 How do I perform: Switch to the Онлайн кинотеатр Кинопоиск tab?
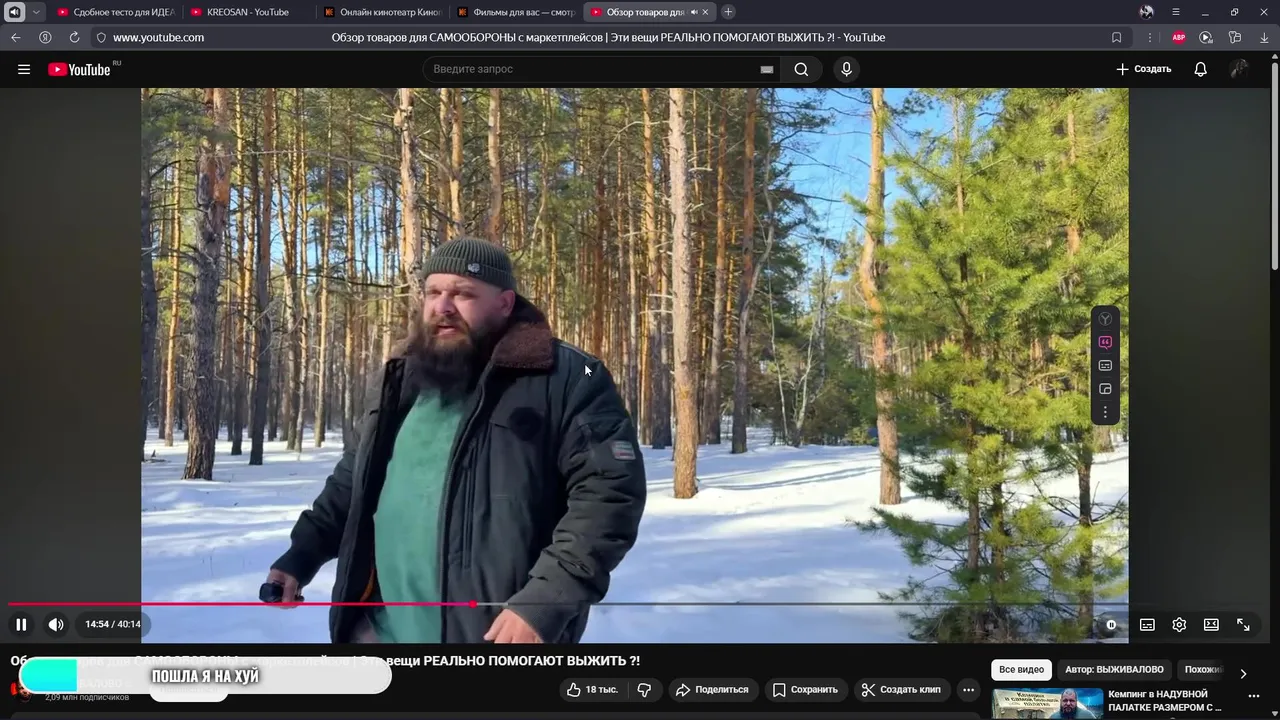[x=383, y=12]
